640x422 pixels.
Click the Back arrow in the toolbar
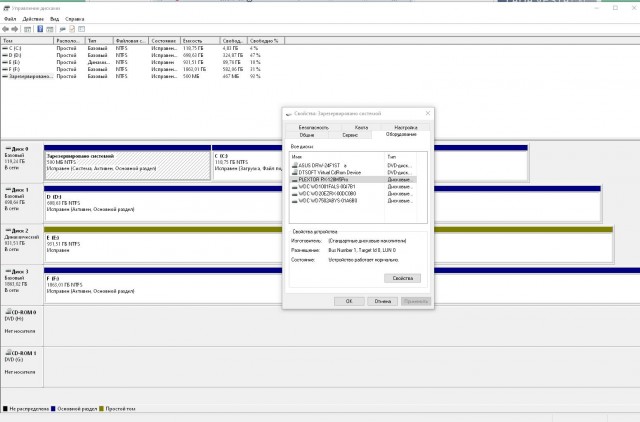point(5,29)
